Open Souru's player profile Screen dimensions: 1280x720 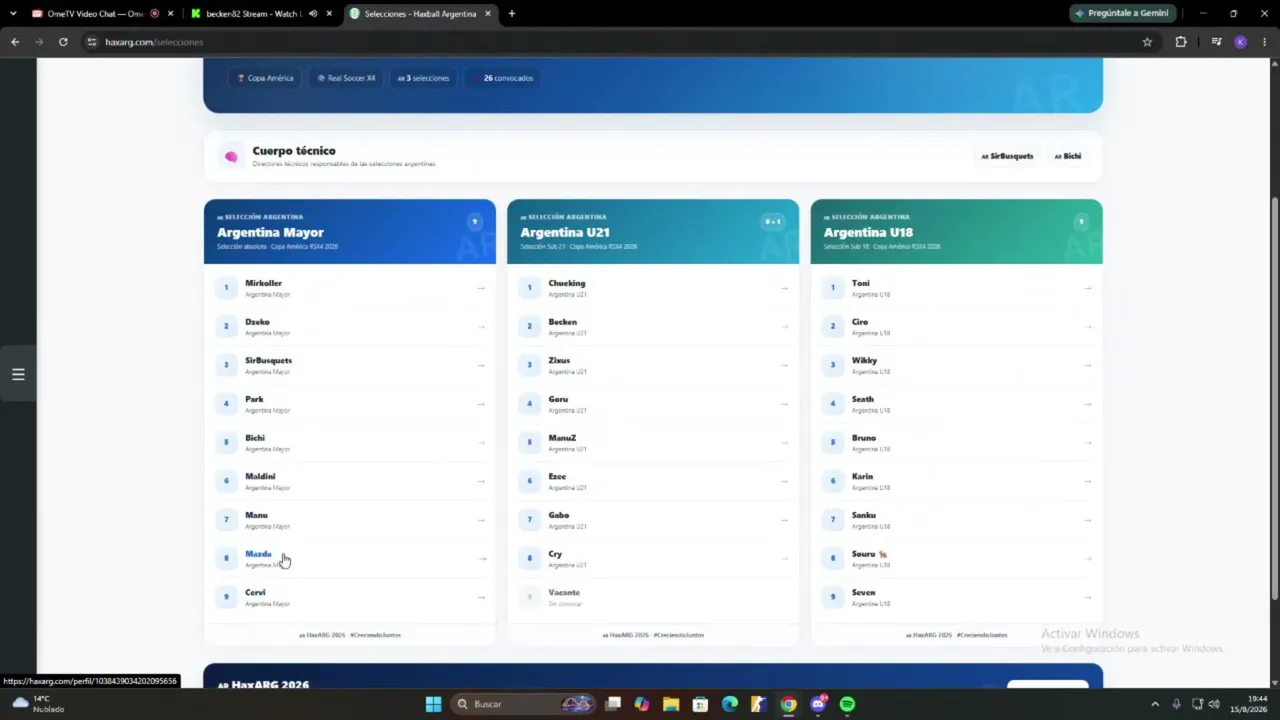click(x=956, y=559)
